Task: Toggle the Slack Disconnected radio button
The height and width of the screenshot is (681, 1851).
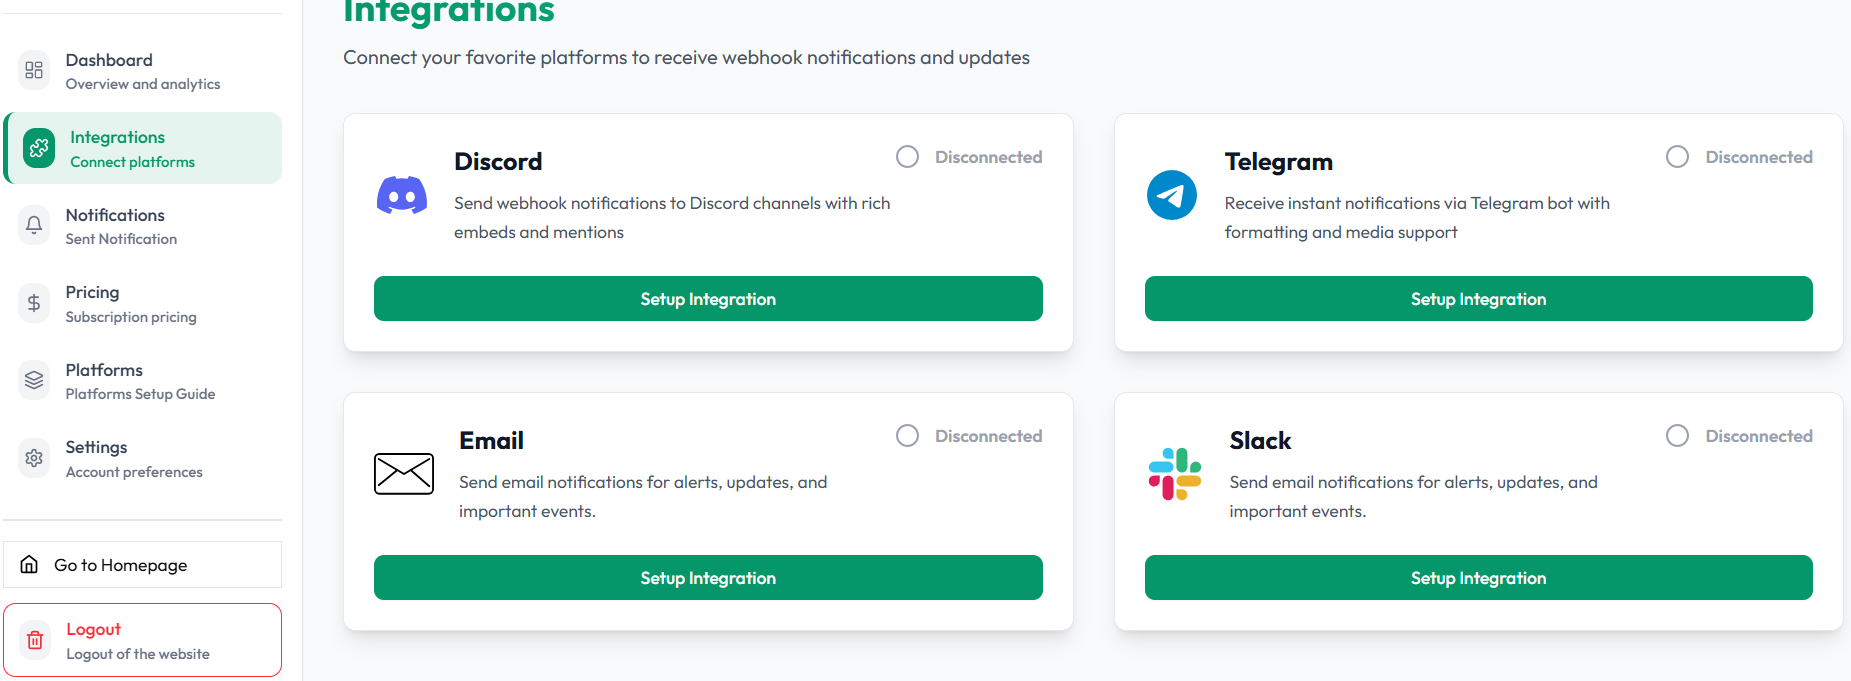Action: tap(1677, 436)
